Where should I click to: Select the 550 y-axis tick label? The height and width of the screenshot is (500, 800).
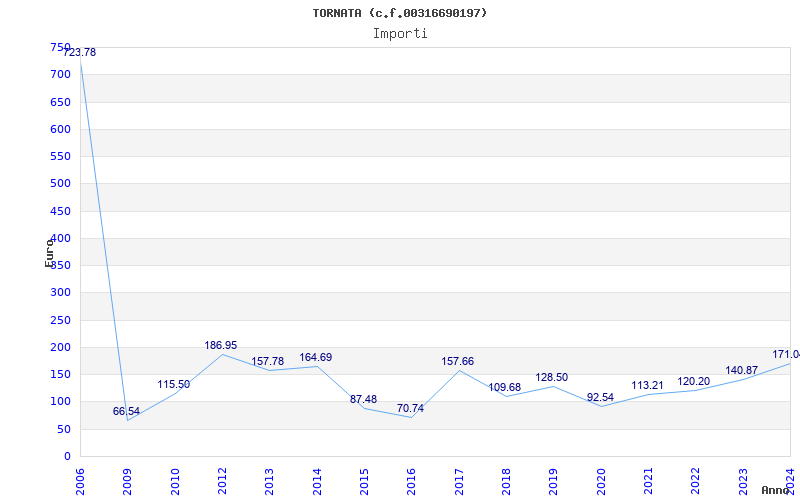(60, 157)
